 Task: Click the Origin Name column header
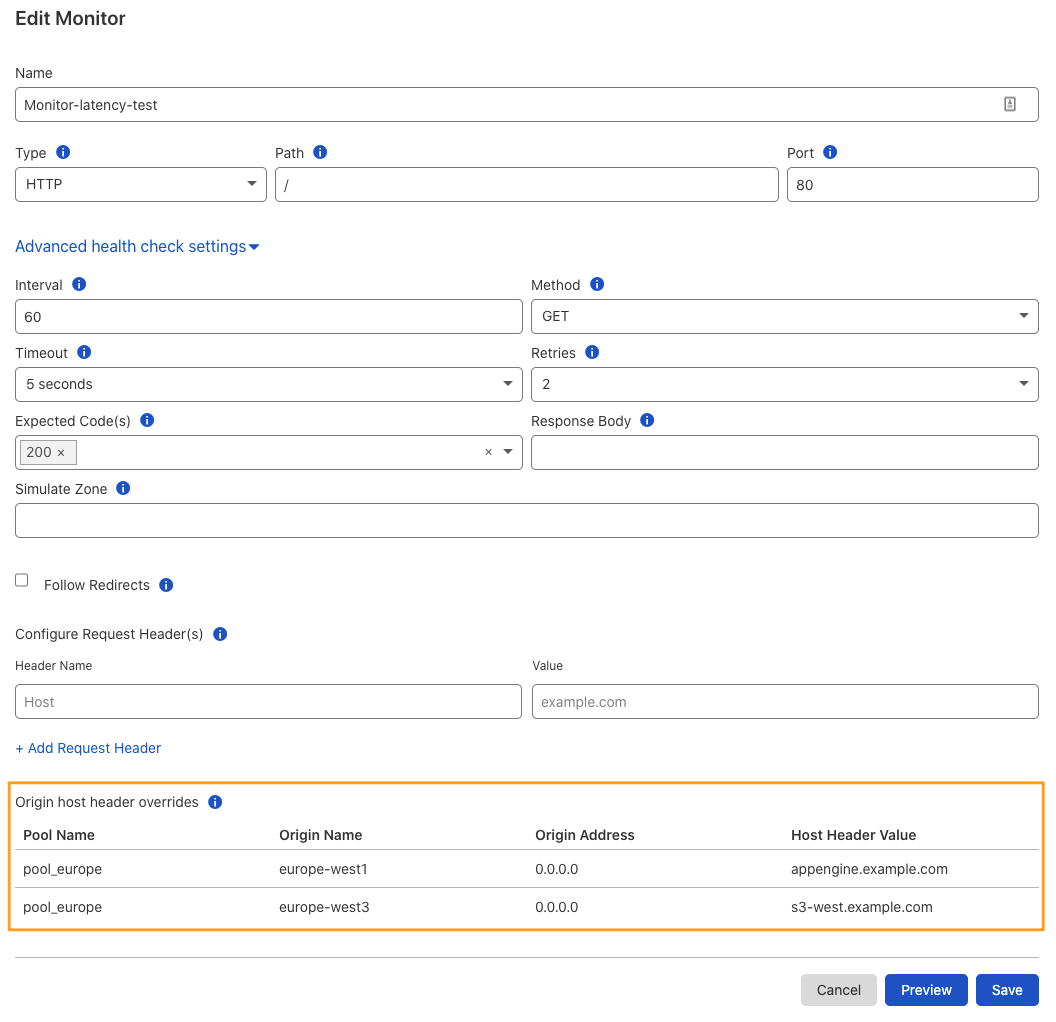tap(321, 835)
